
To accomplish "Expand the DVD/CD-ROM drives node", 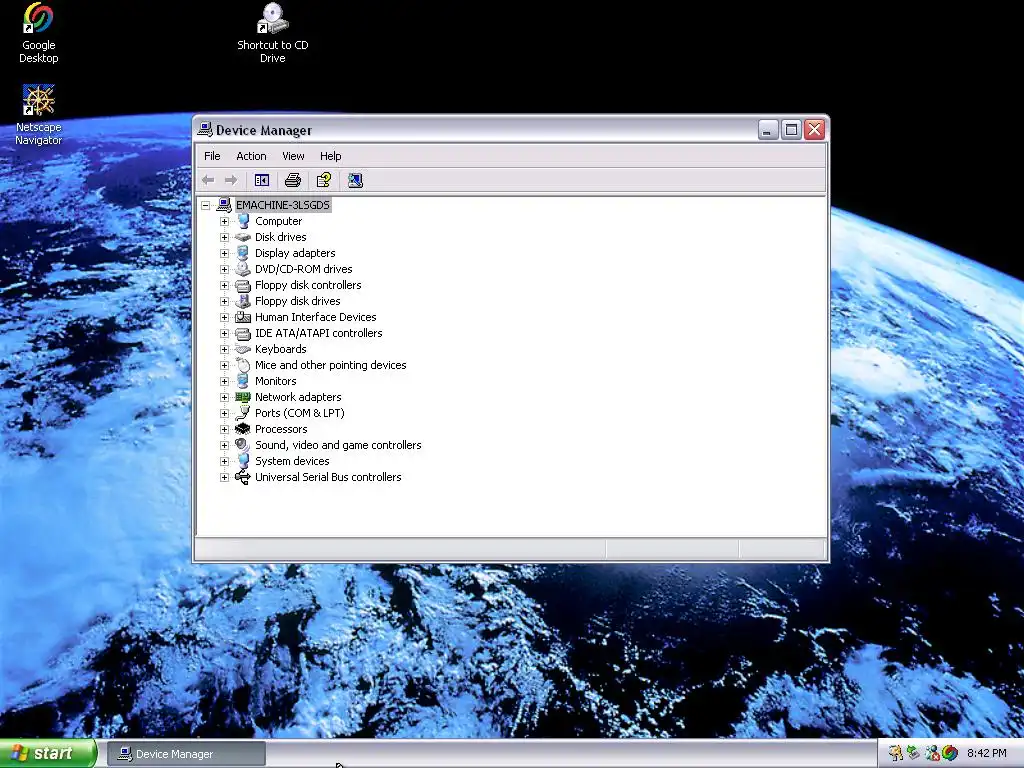I will pos(225,269).
